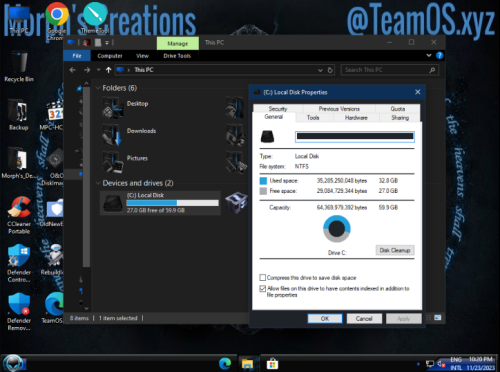Open File Explorer from the taskbar
Viewport: 500px width, 372px height.
click(248, 363)
